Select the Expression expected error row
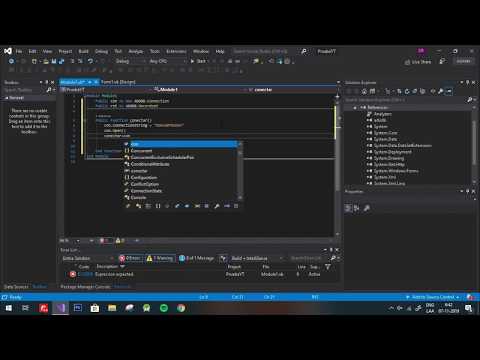Viewport: 480px width, 360px height. tap(197, 274)
